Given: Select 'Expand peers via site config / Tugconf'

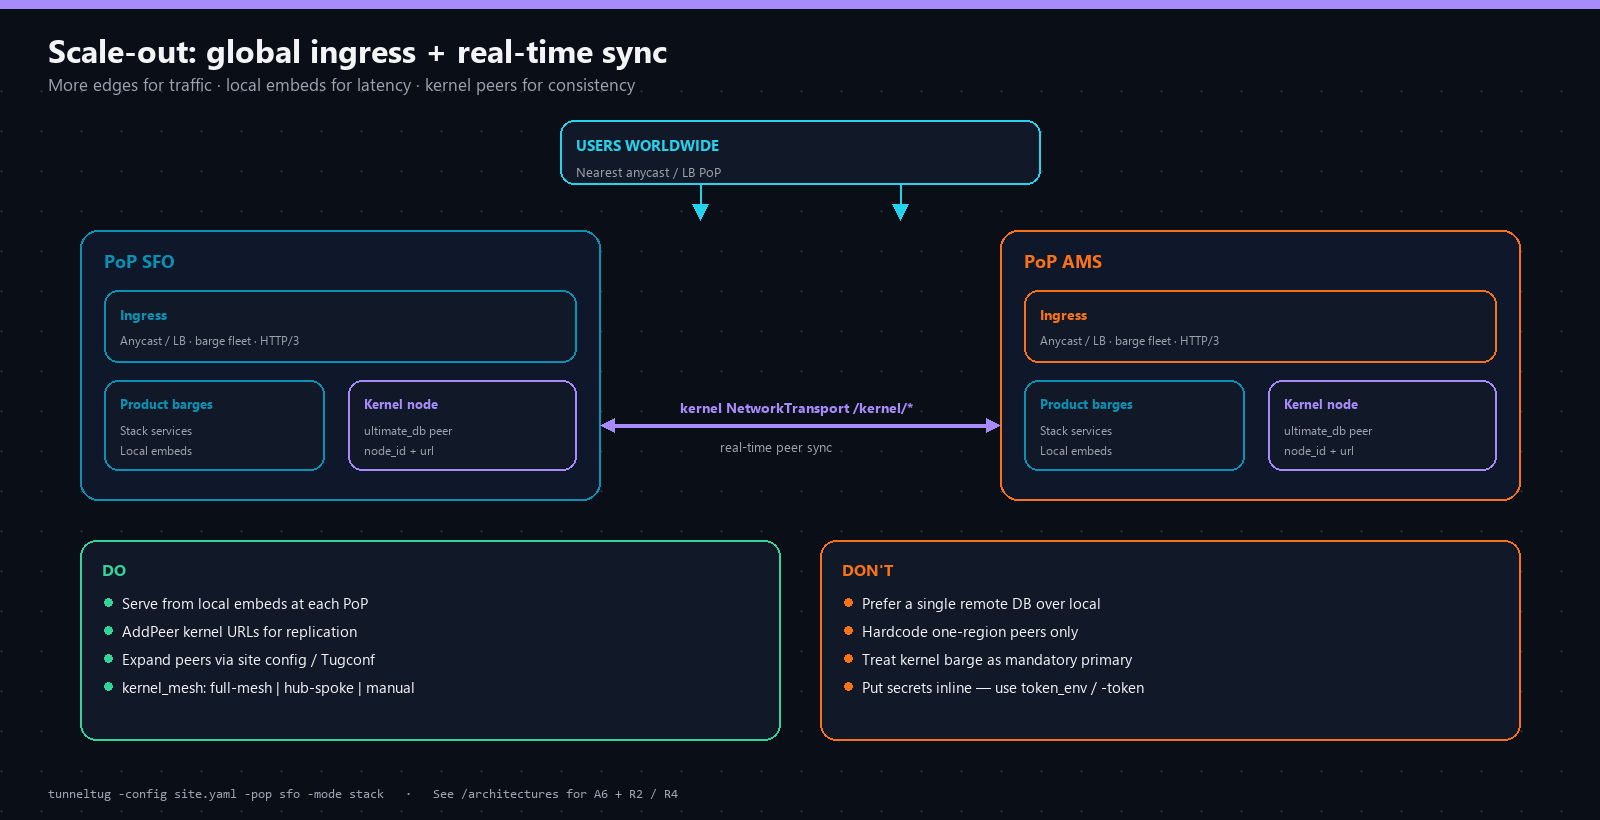Looking at the screenshot, I should click(x=248, y=660).
